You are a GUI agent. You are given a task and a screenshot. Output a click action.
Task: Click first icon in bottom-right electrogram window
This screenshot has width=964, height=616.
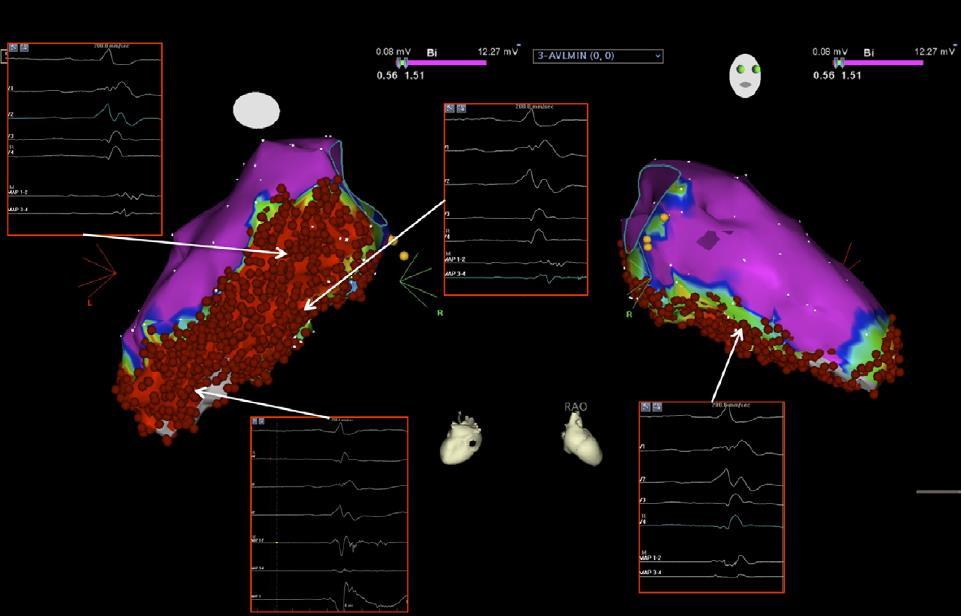[x=646, y=407]
